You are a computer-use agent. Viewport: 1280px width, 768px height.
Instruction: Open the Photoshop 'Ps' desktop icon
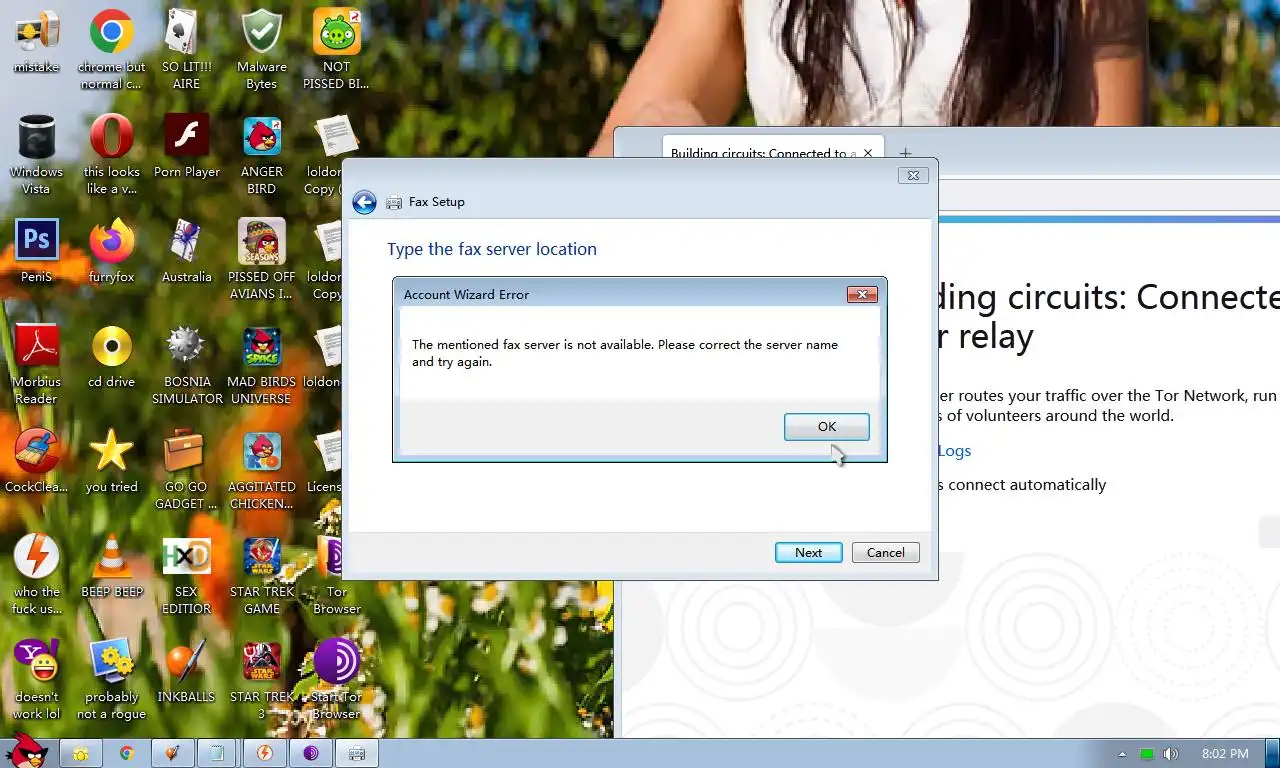tap(36, 250)
